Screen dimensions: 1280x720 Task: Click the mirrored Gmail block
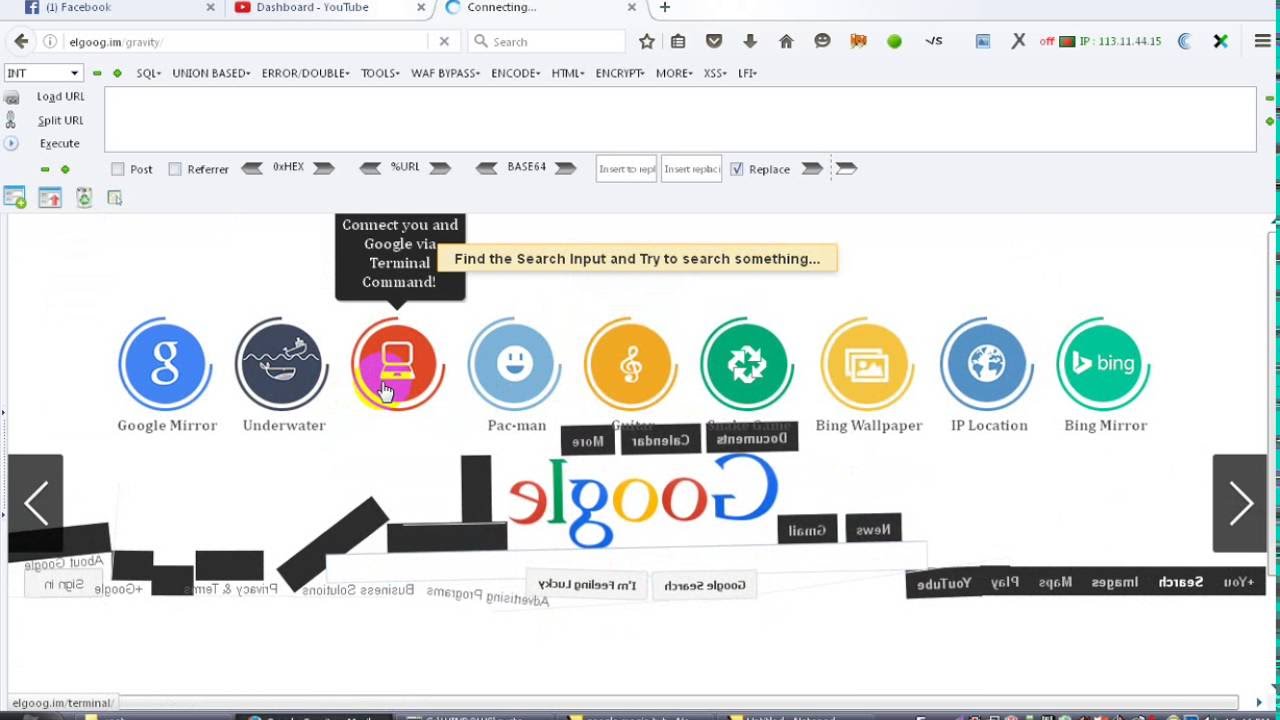coord(806,530)
